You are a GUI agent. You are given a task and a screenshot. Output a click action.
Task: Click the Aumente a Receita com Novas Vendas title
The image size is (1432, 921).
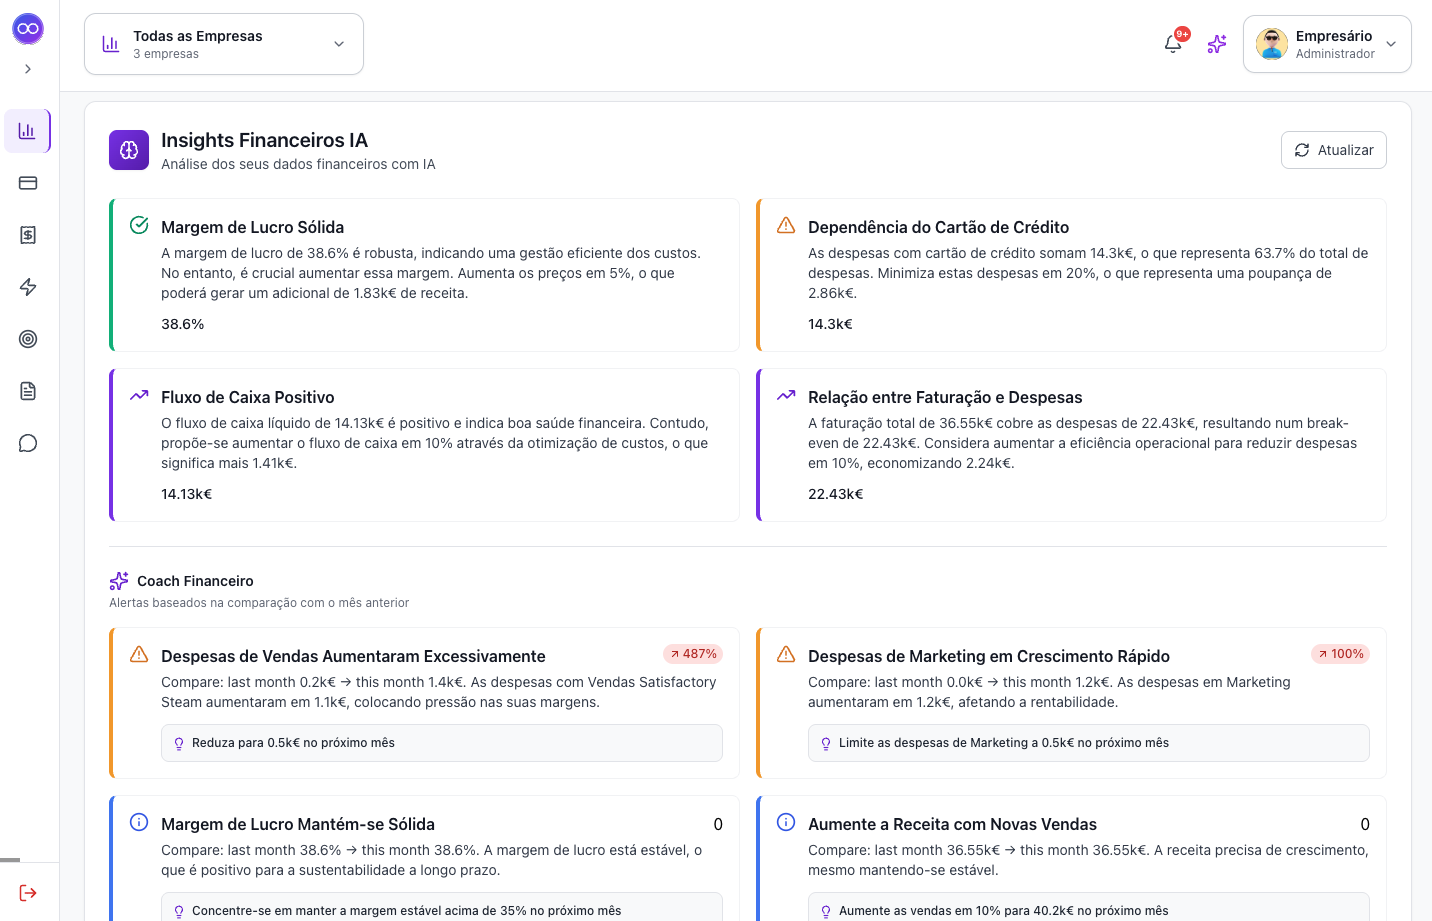(952, 824)
